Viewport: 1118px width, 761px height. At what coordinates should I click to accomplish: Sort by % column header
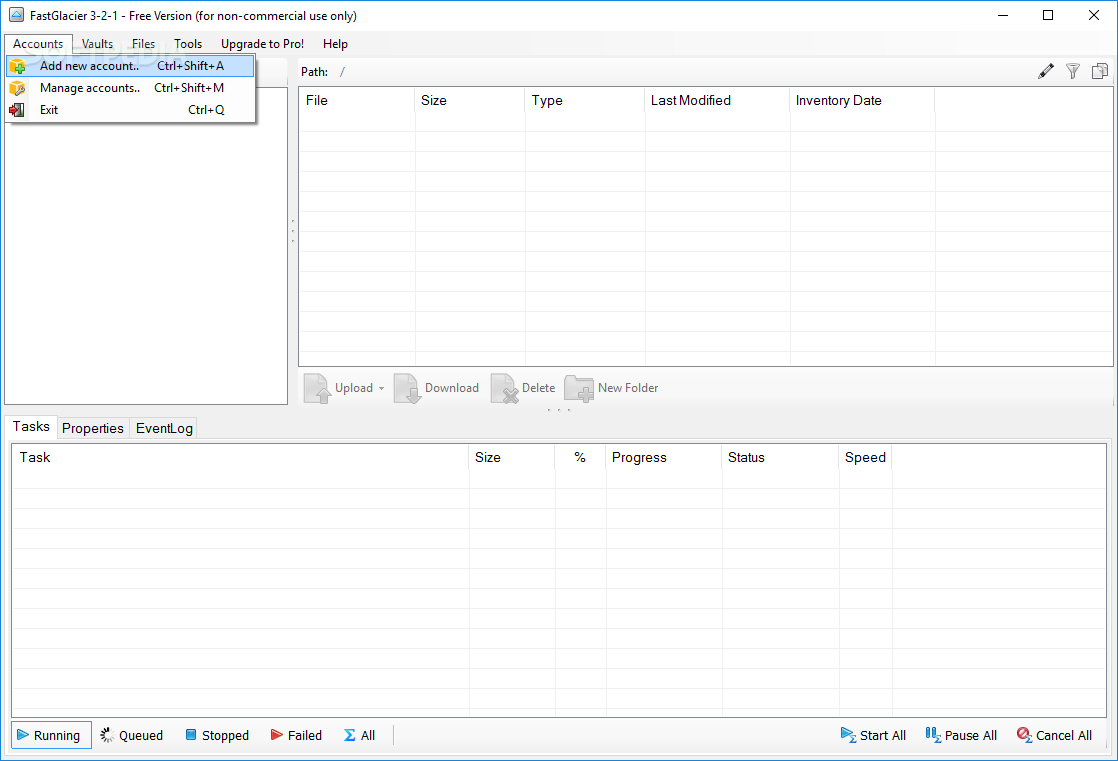click(580, 458)
